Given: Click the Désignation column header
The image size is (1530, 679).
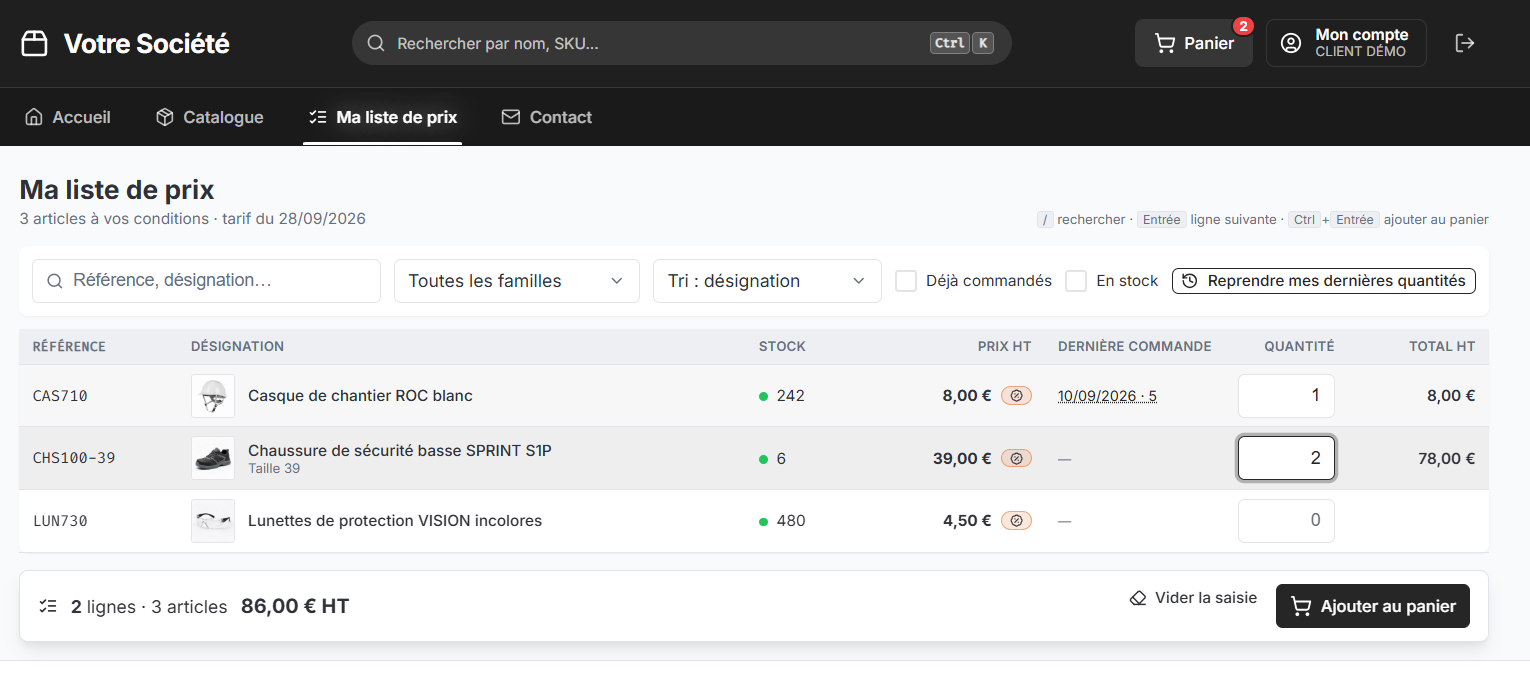Looking at the screenshot, I should 237,347.
